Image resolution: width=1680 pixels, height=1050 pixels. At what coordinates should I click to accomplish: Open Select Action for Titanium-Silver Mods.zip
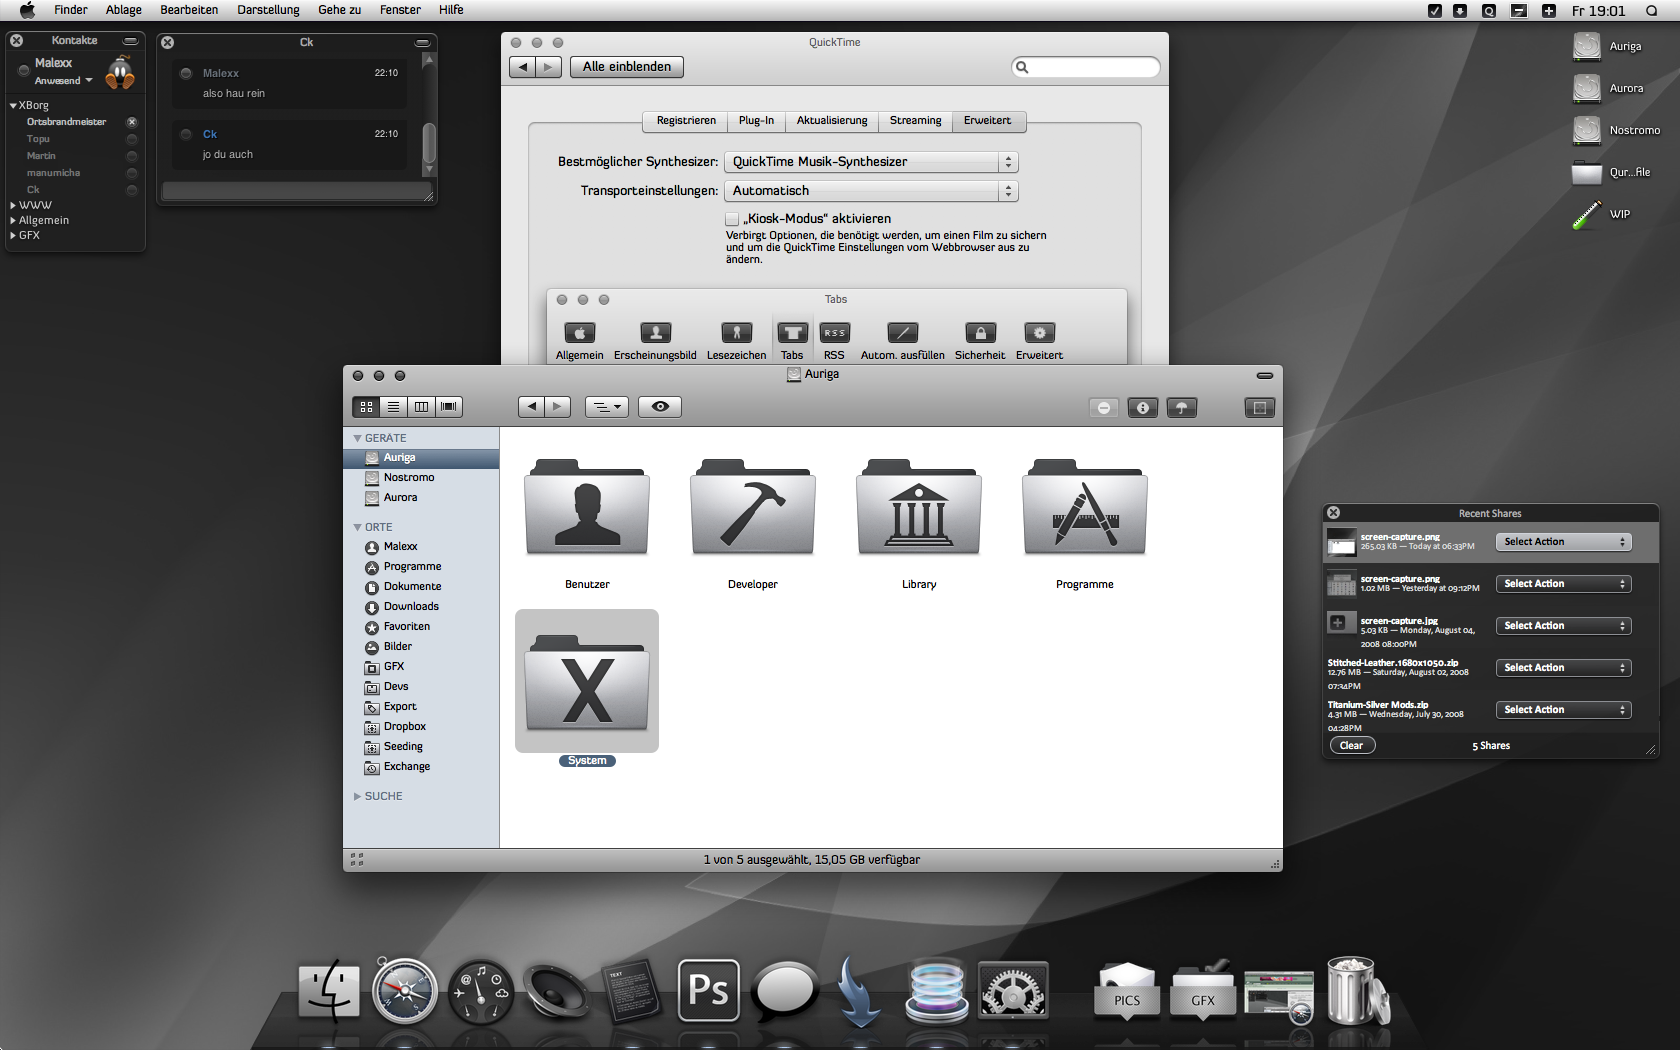pos(1564,710)
